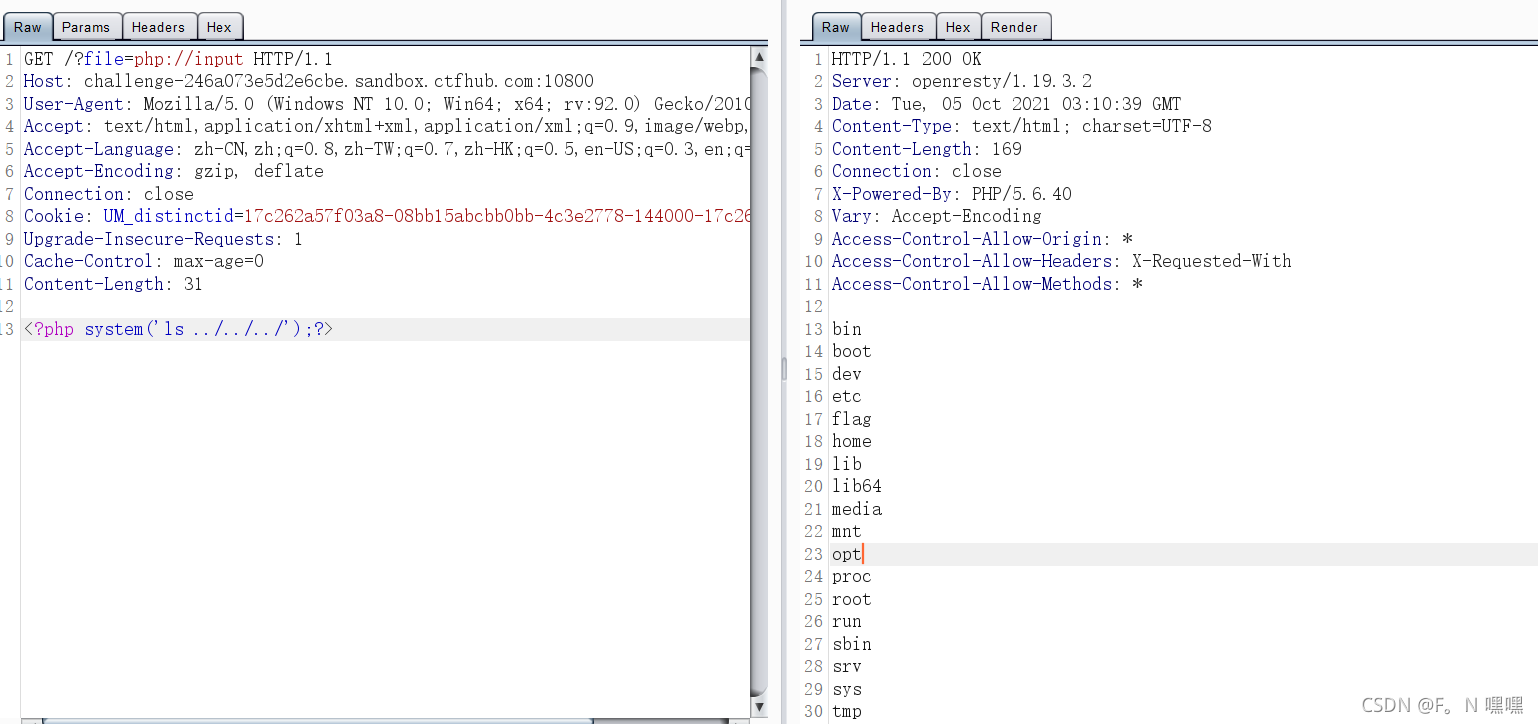1538x724 pixels.
Task: Open the response Headers tab beside Raw
Action: pyautogui.click(x=897, y=27)
